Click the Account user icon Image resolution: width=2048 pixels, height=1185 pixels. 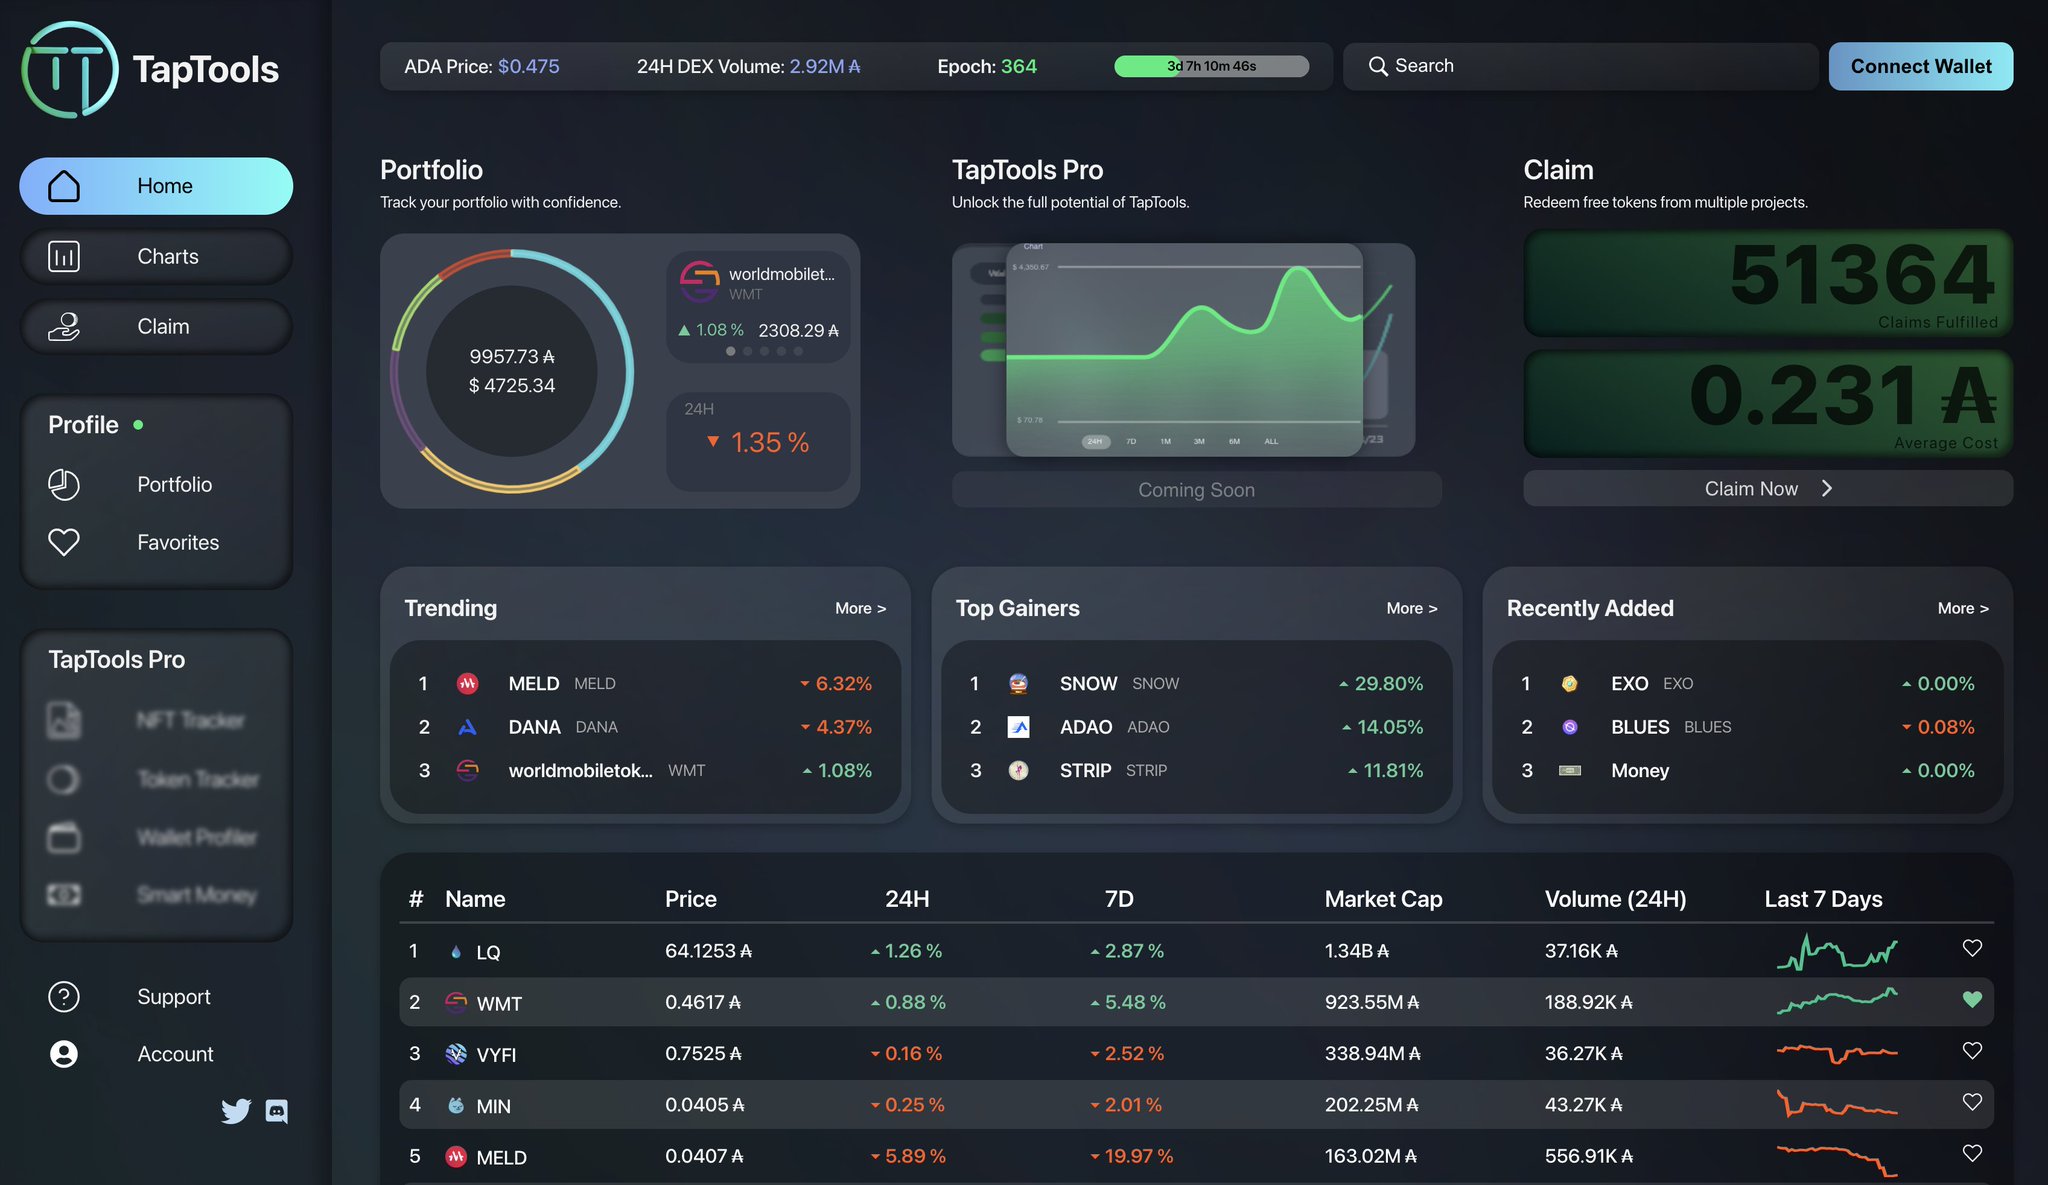[64, 1054]
